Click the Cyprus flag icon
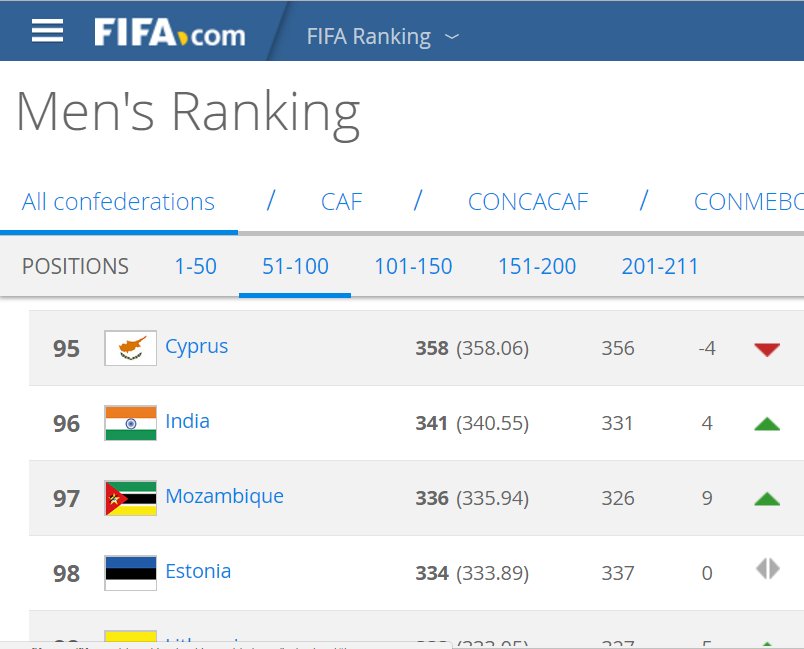Viewport: 804px width, 649px height. [131, 348]
